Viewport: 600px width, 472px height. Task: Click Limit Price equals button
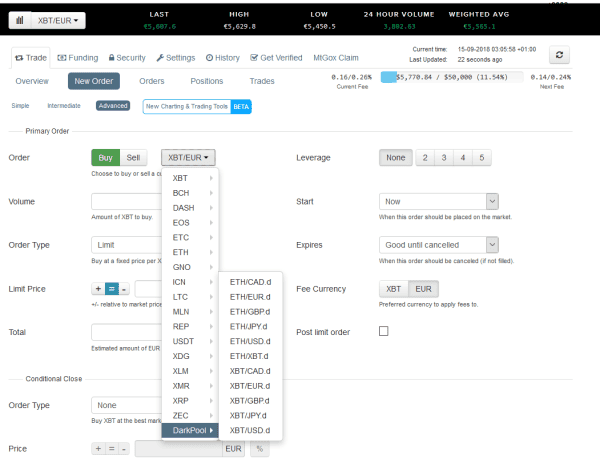[111, 289]
